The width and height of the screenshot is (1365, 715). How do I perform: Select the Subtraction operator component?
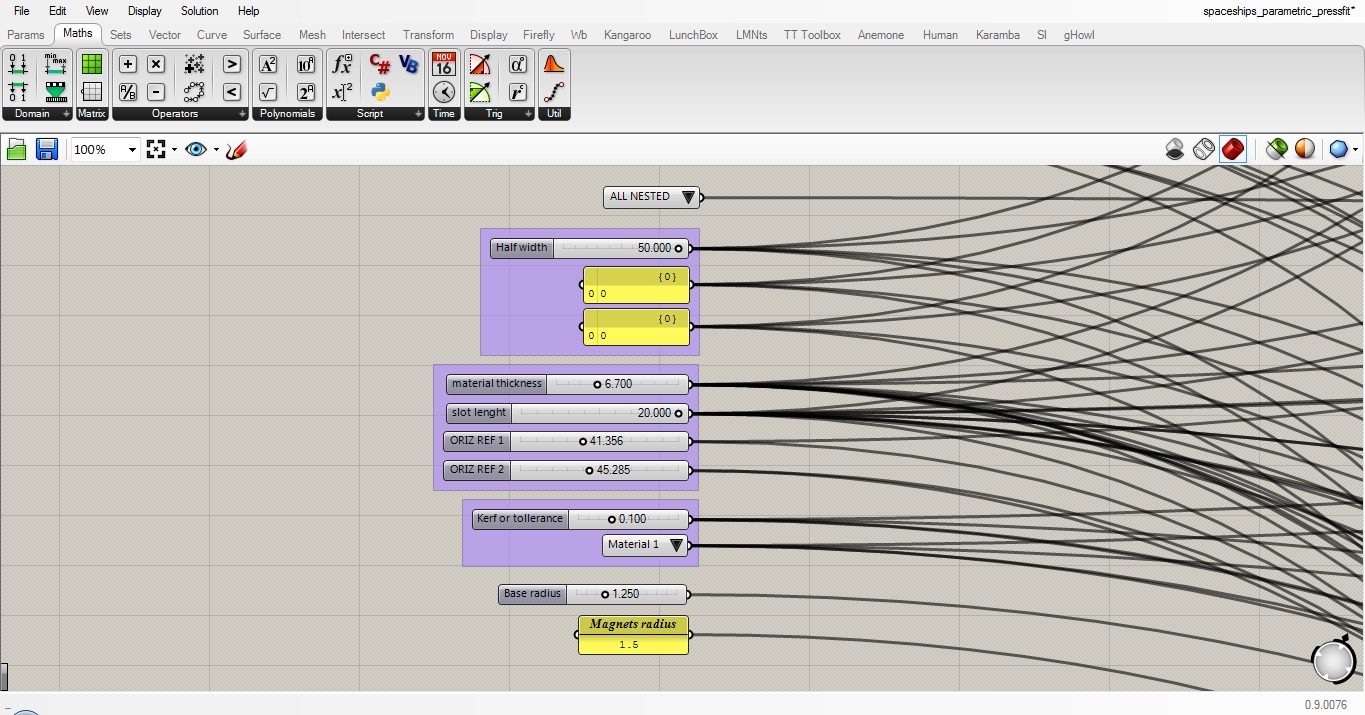pos(156,92)
